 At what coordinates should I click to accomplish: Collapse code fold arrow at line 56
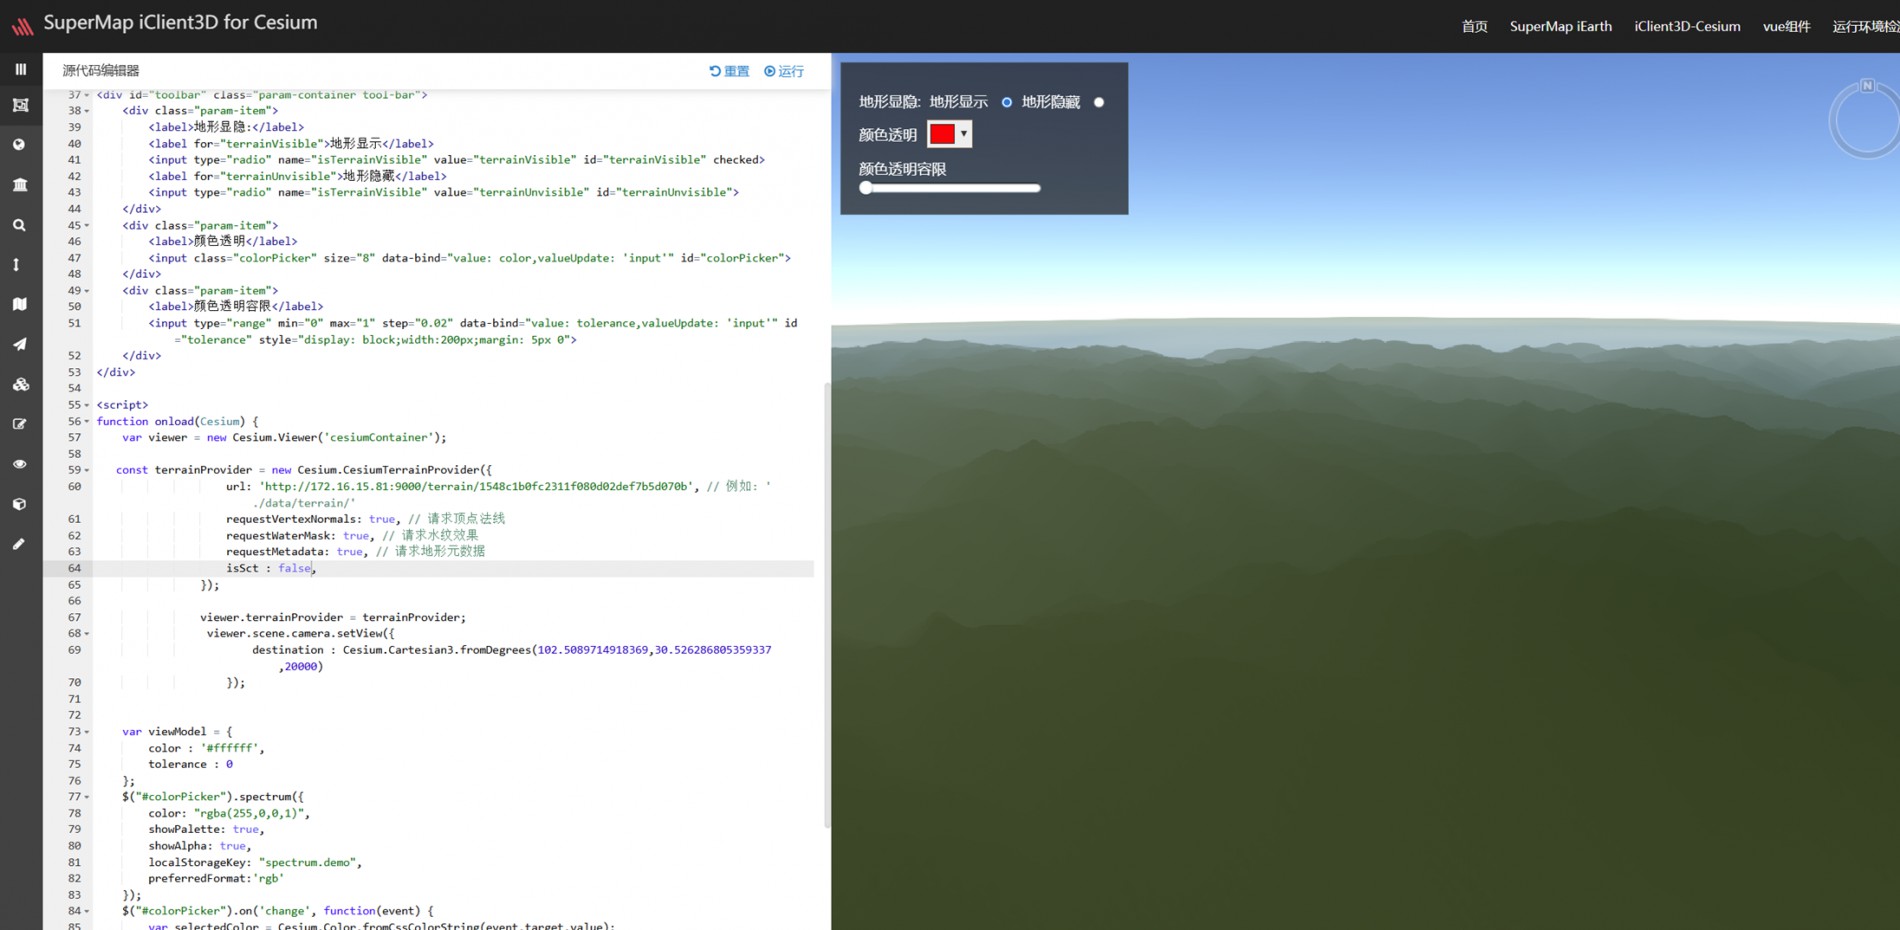click(x=87, y=422)
